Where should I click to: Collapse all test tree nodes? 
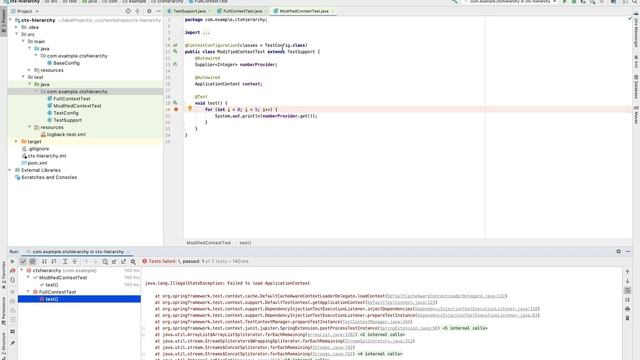[74, 262]
